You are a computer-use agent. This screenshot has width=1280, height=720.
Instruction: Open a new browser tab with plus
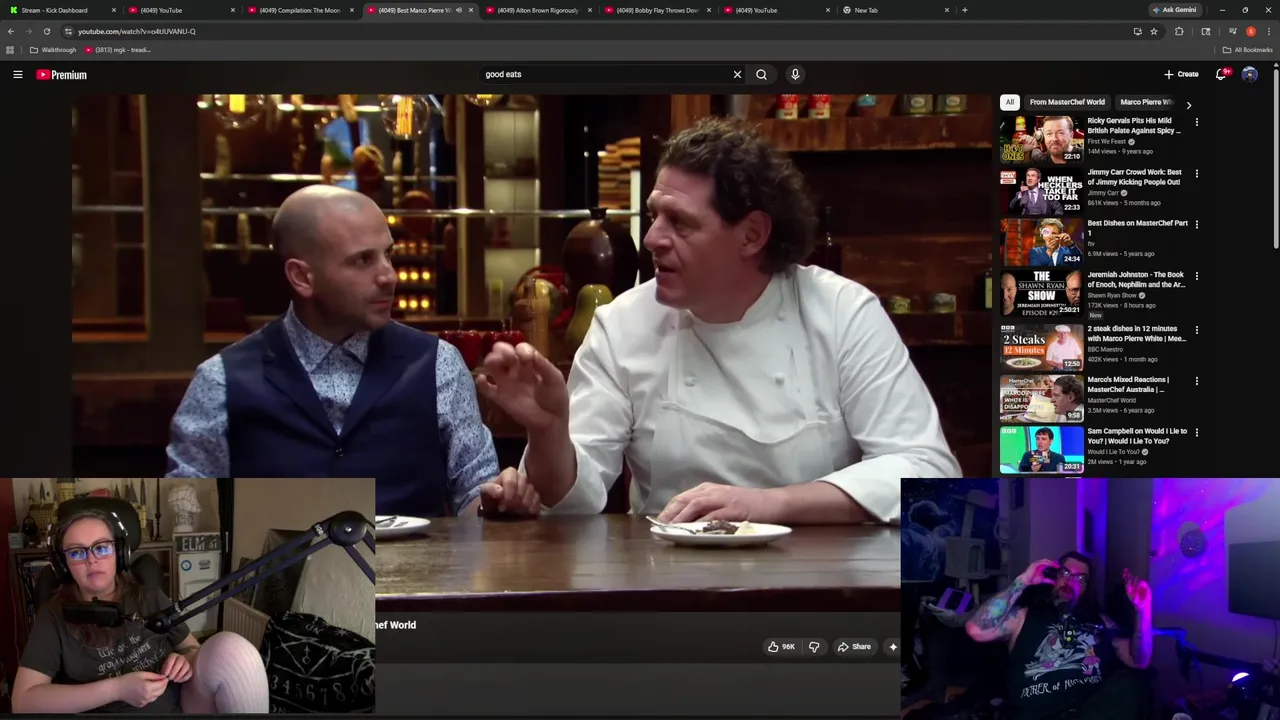click(x=964, y=10)
